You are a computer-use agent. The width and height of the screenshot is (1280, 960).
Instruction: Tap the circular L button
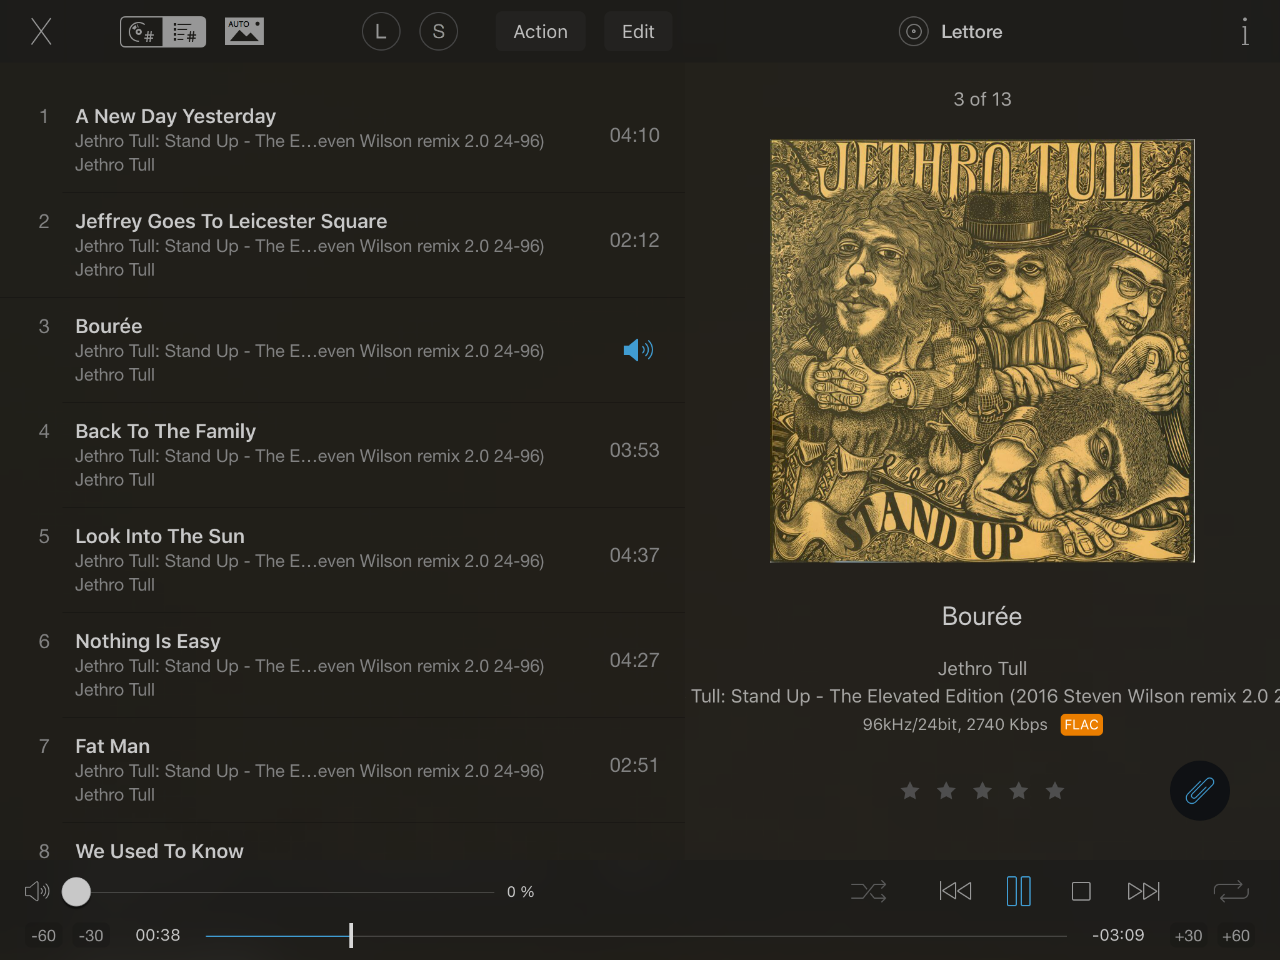[x=381, y=32]
